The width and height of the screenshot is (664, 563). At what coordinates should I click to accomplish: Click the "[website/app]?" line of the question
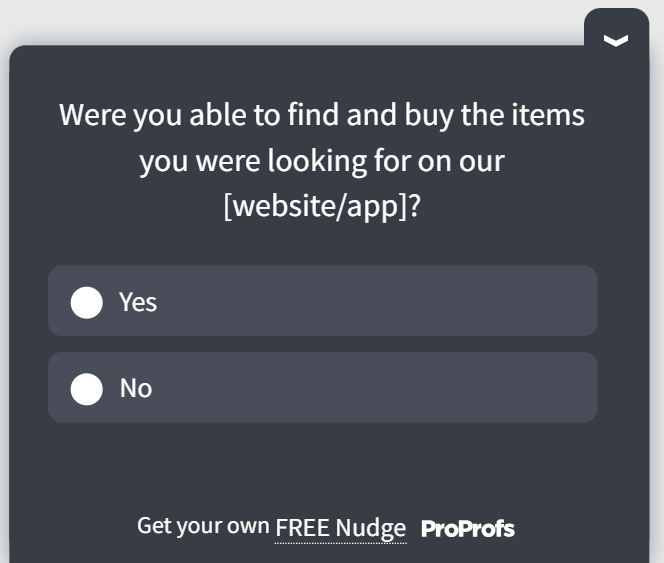click(322, 207)
